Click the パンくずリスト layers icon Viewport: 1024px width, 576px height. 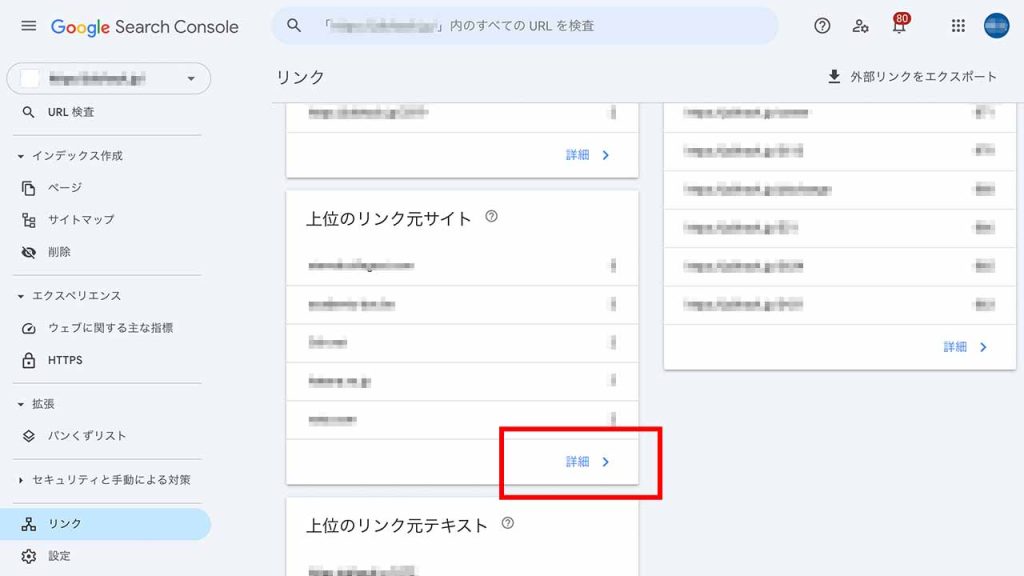click(x=28, y=436)
